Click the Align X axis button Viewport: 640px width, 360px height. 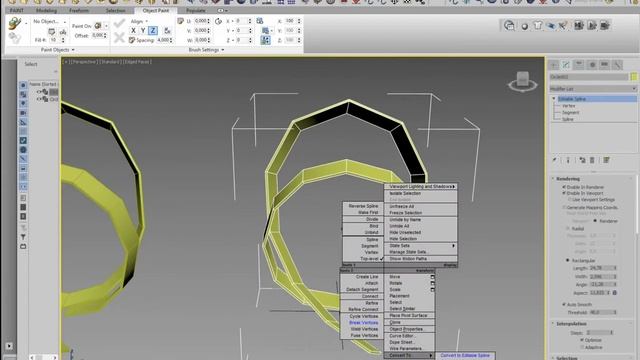[133, 30]
